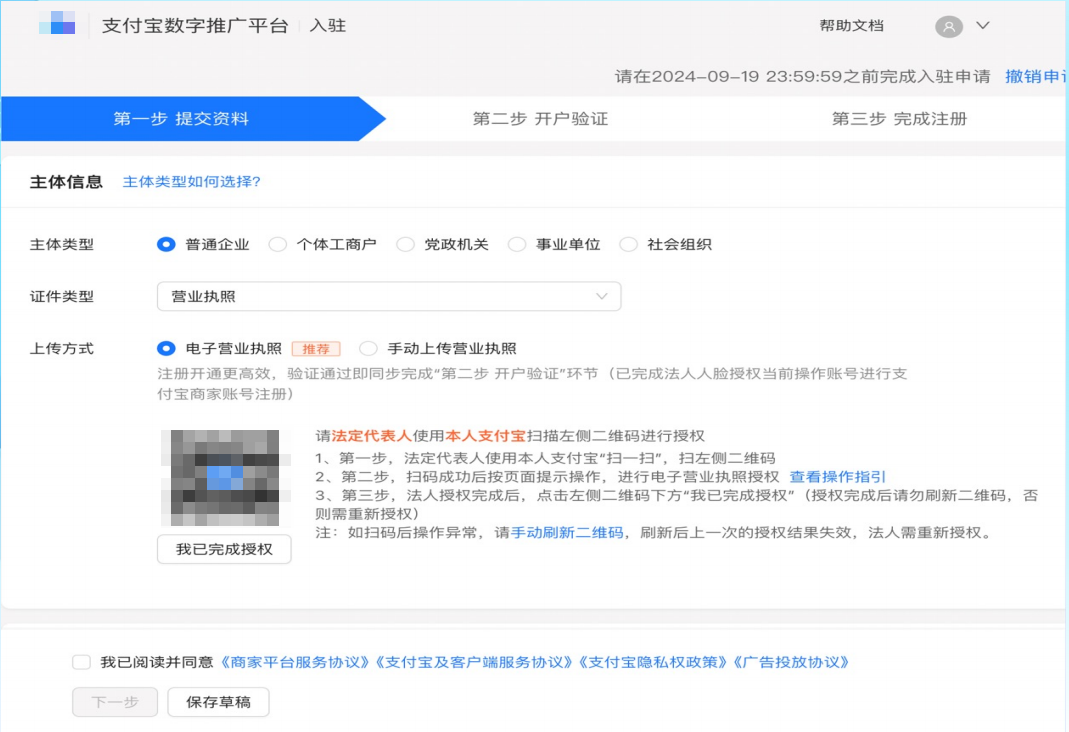Click 支付宝数字推广平台 title text
The height and width of the screenshot is (732, 1069).
click(x=195, y=26)
